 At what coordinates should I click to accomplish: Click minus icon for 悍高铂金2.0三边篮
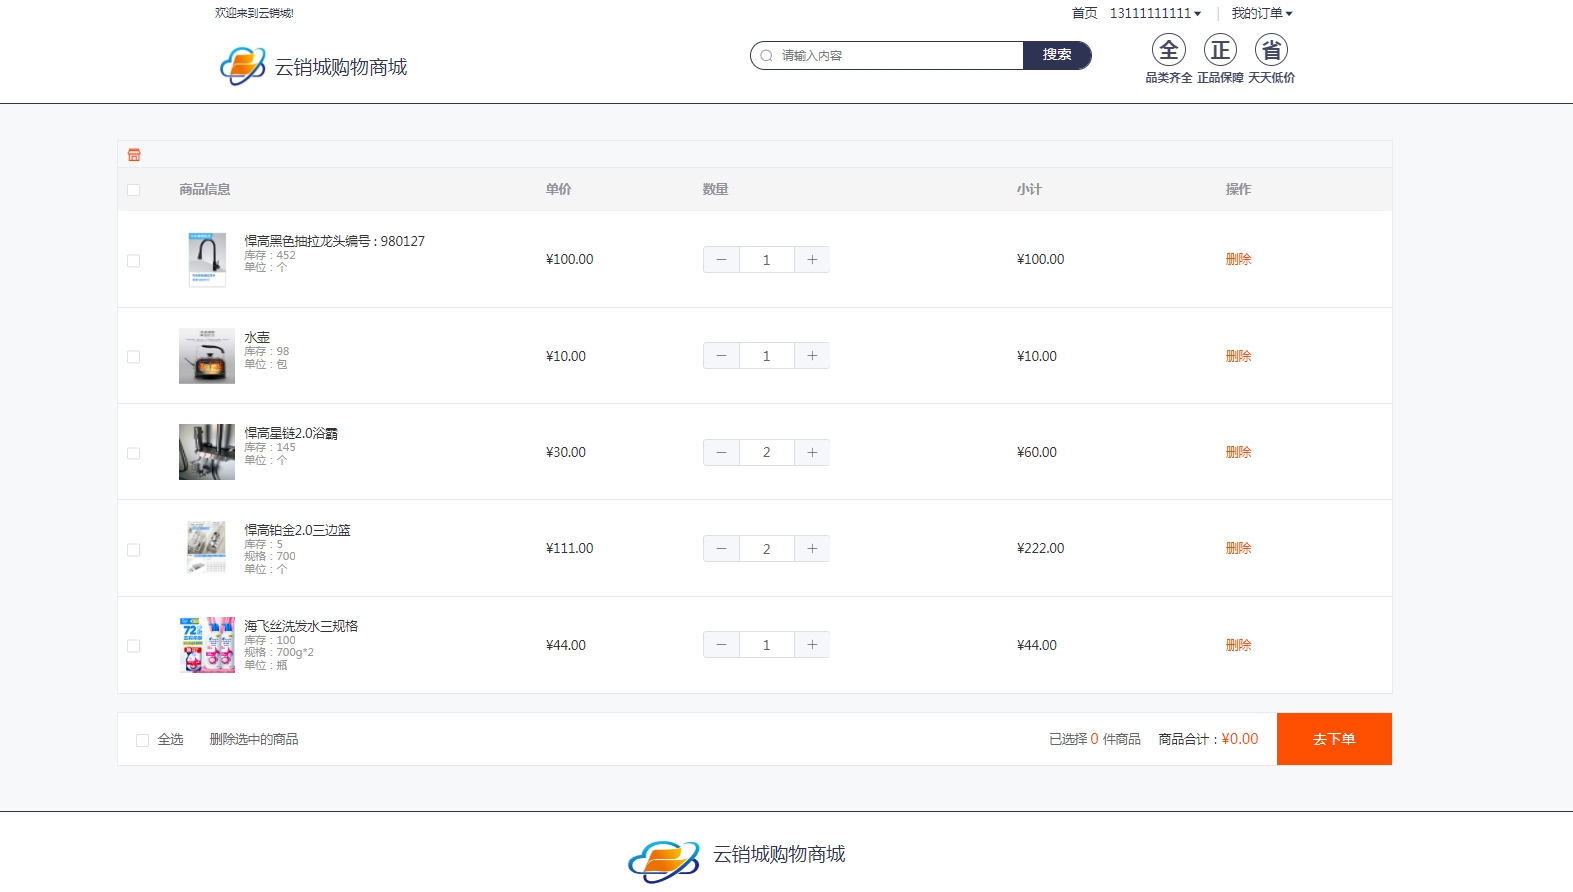[721, 549]
